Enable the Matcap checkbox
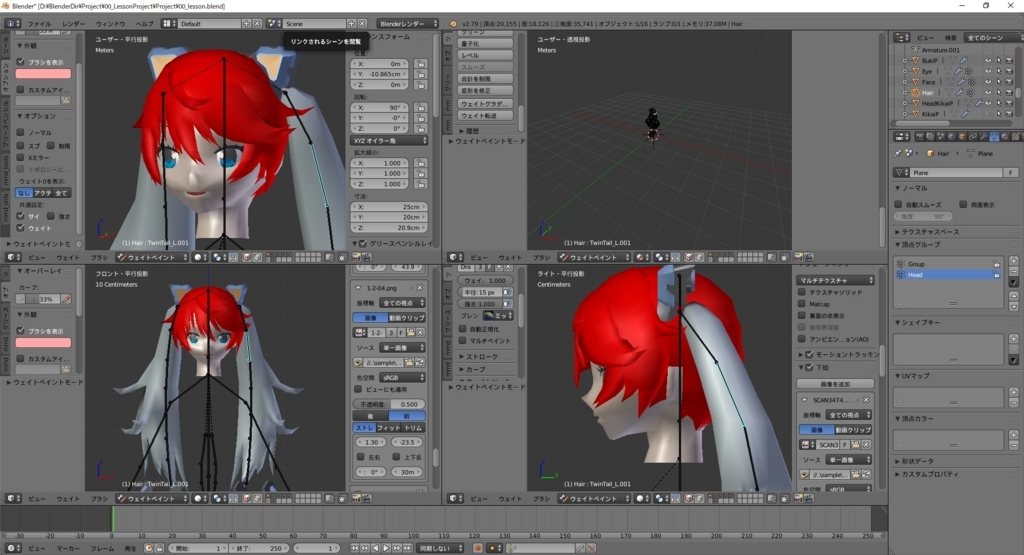The width and height of the screenshot is (1024, 555). point(802,304)
